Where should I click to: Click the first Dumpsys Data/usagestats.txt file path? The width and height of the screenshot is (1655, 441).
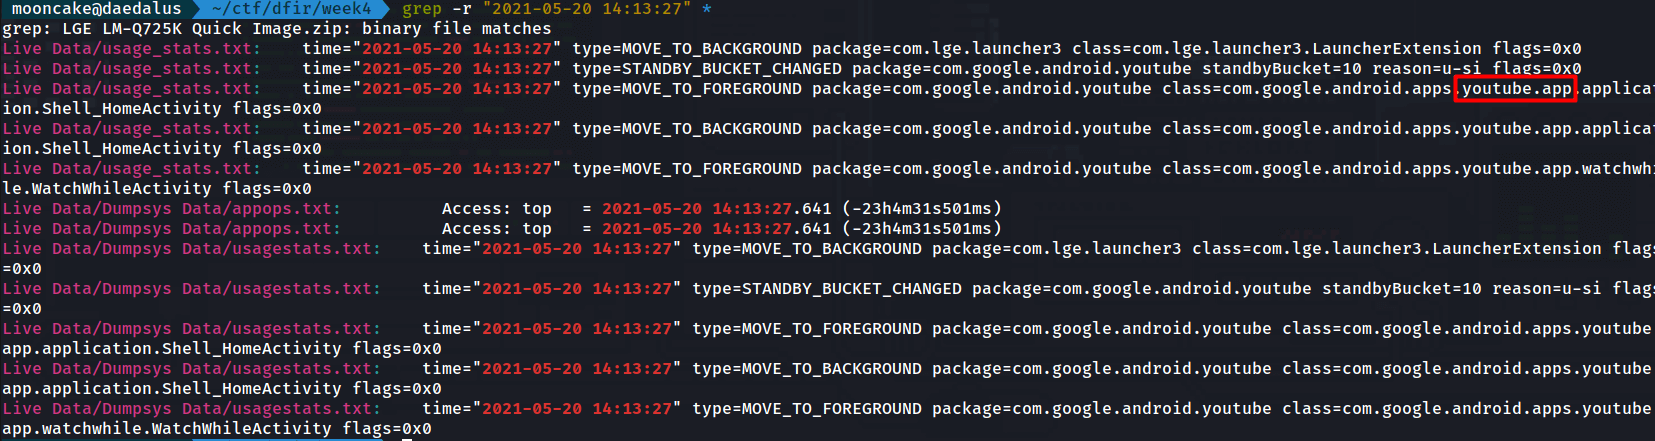point(191,249)
